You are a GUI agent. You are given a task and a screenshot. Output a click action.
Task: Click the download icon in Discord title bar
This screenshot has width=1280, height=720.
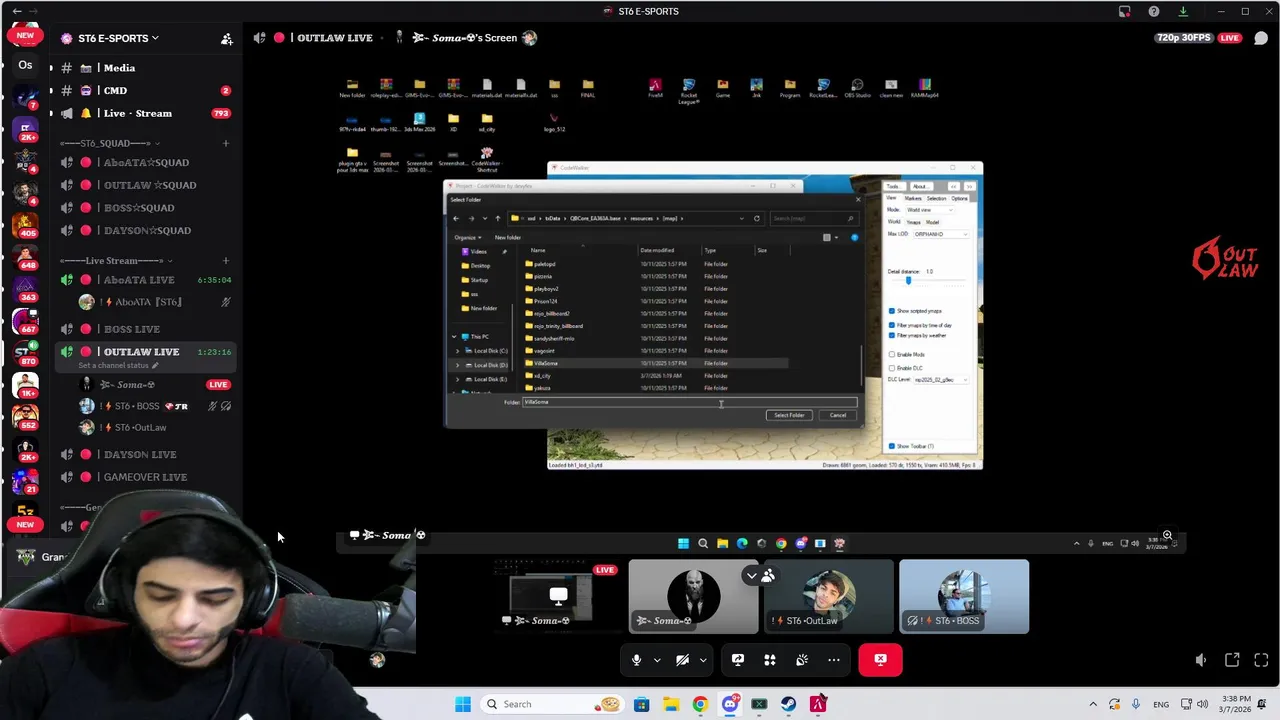pyautogui.click(x=1183, y=12)
